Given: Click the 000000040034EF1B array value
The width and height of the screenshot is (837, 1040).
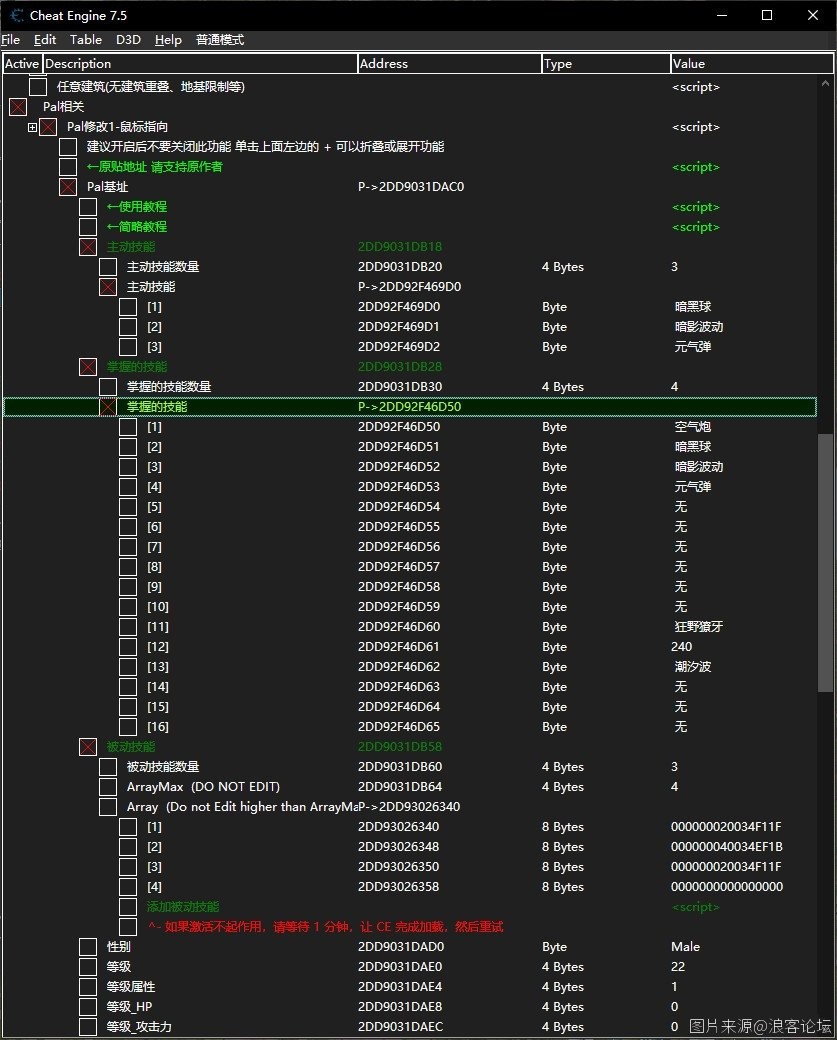Looking at the screenshot, I should (726, 847).
